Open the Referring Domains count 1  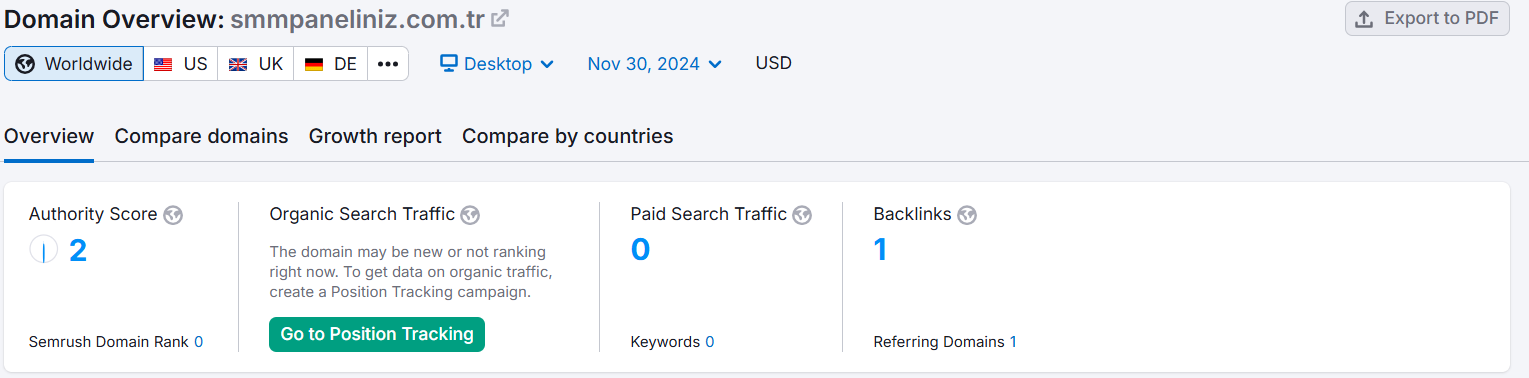(1013, 342)
